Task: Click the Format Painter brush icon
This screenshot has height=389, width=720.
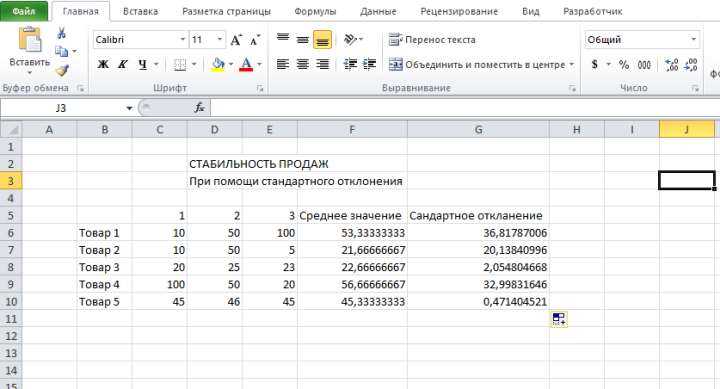Action: tap(61, 70)
